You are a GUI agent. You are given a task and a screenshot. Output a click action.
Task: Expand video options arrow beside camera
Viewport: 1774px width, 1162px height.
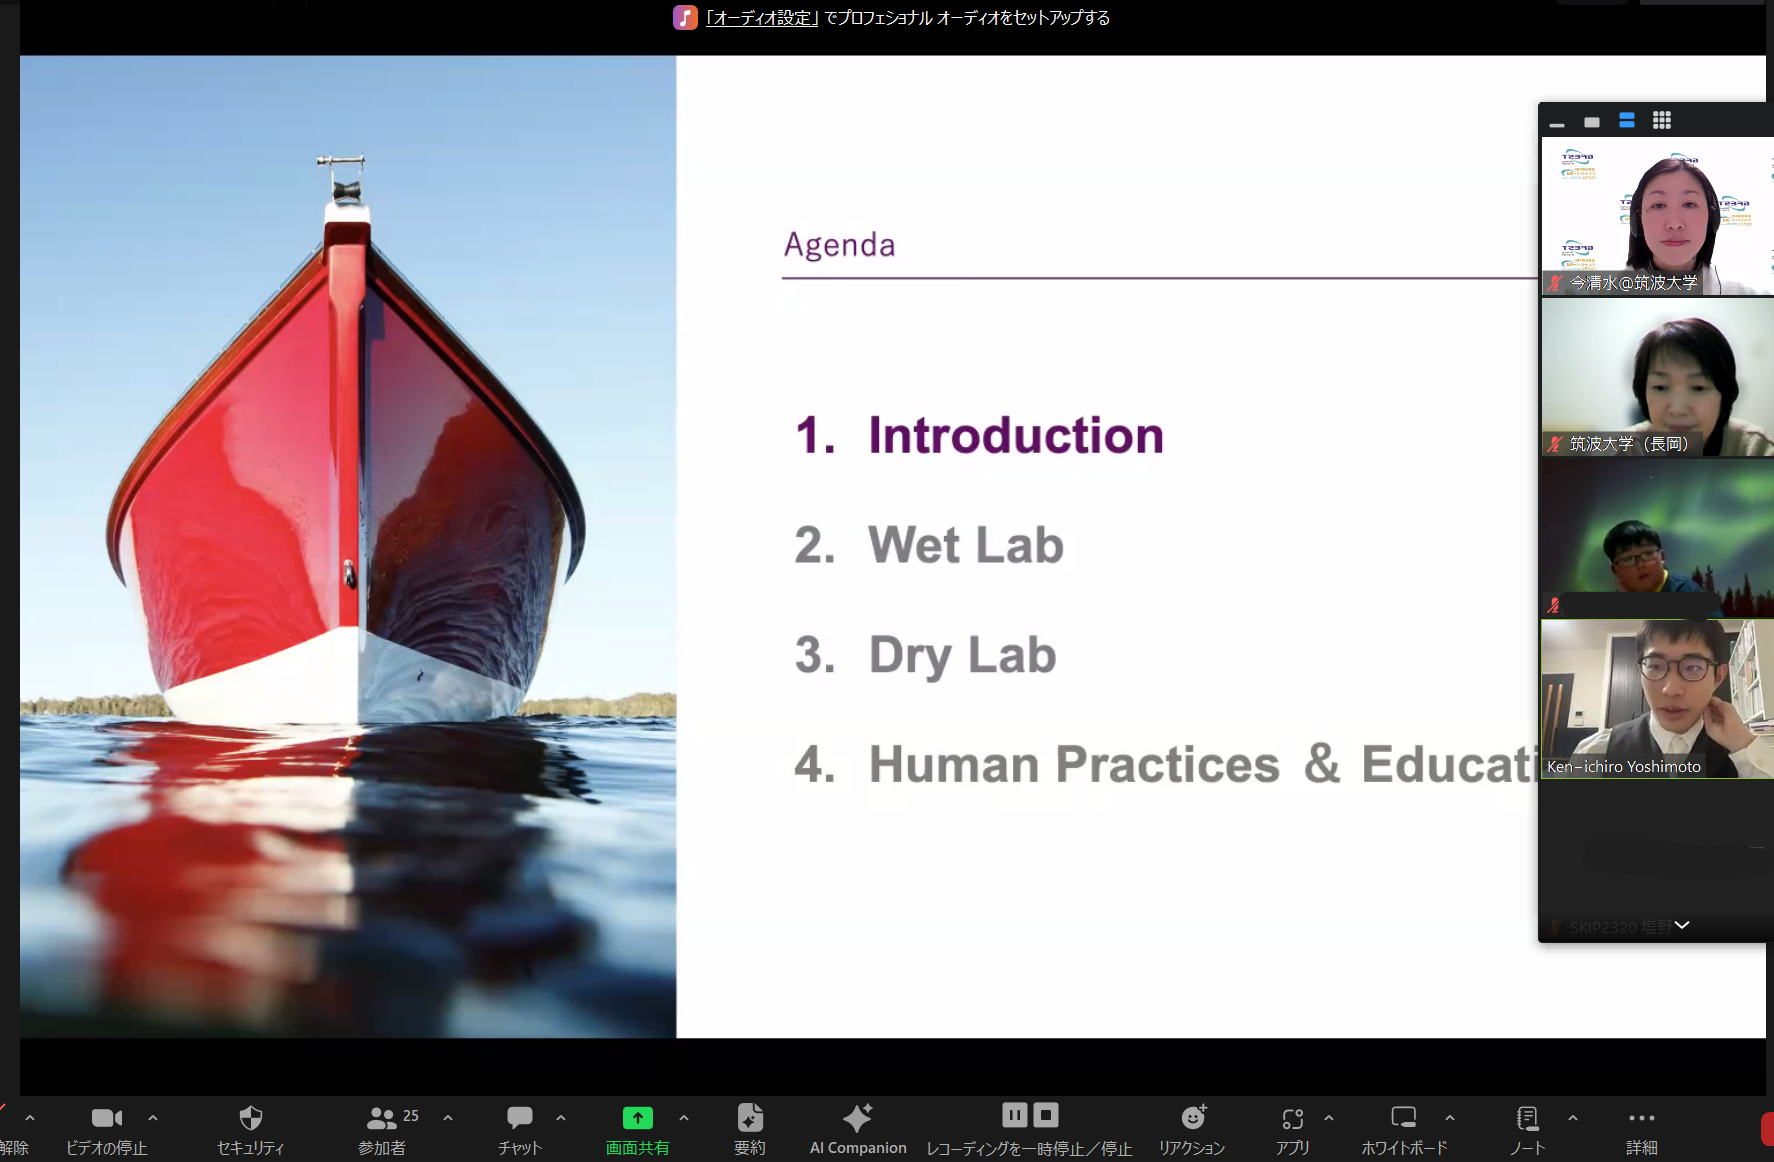click(x=153, y=1118)
